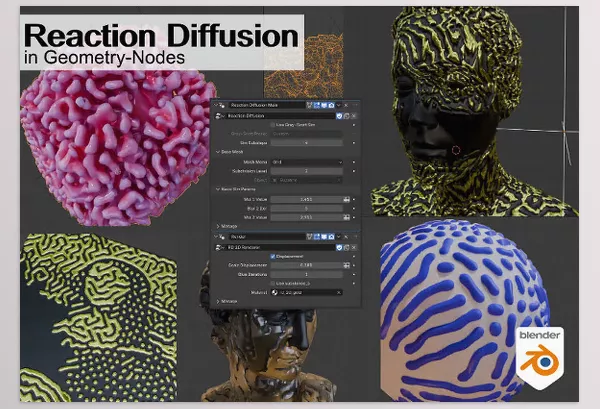
Task: Click animate dot beside Mix 2 Value
Action: [x=354, y=217]
